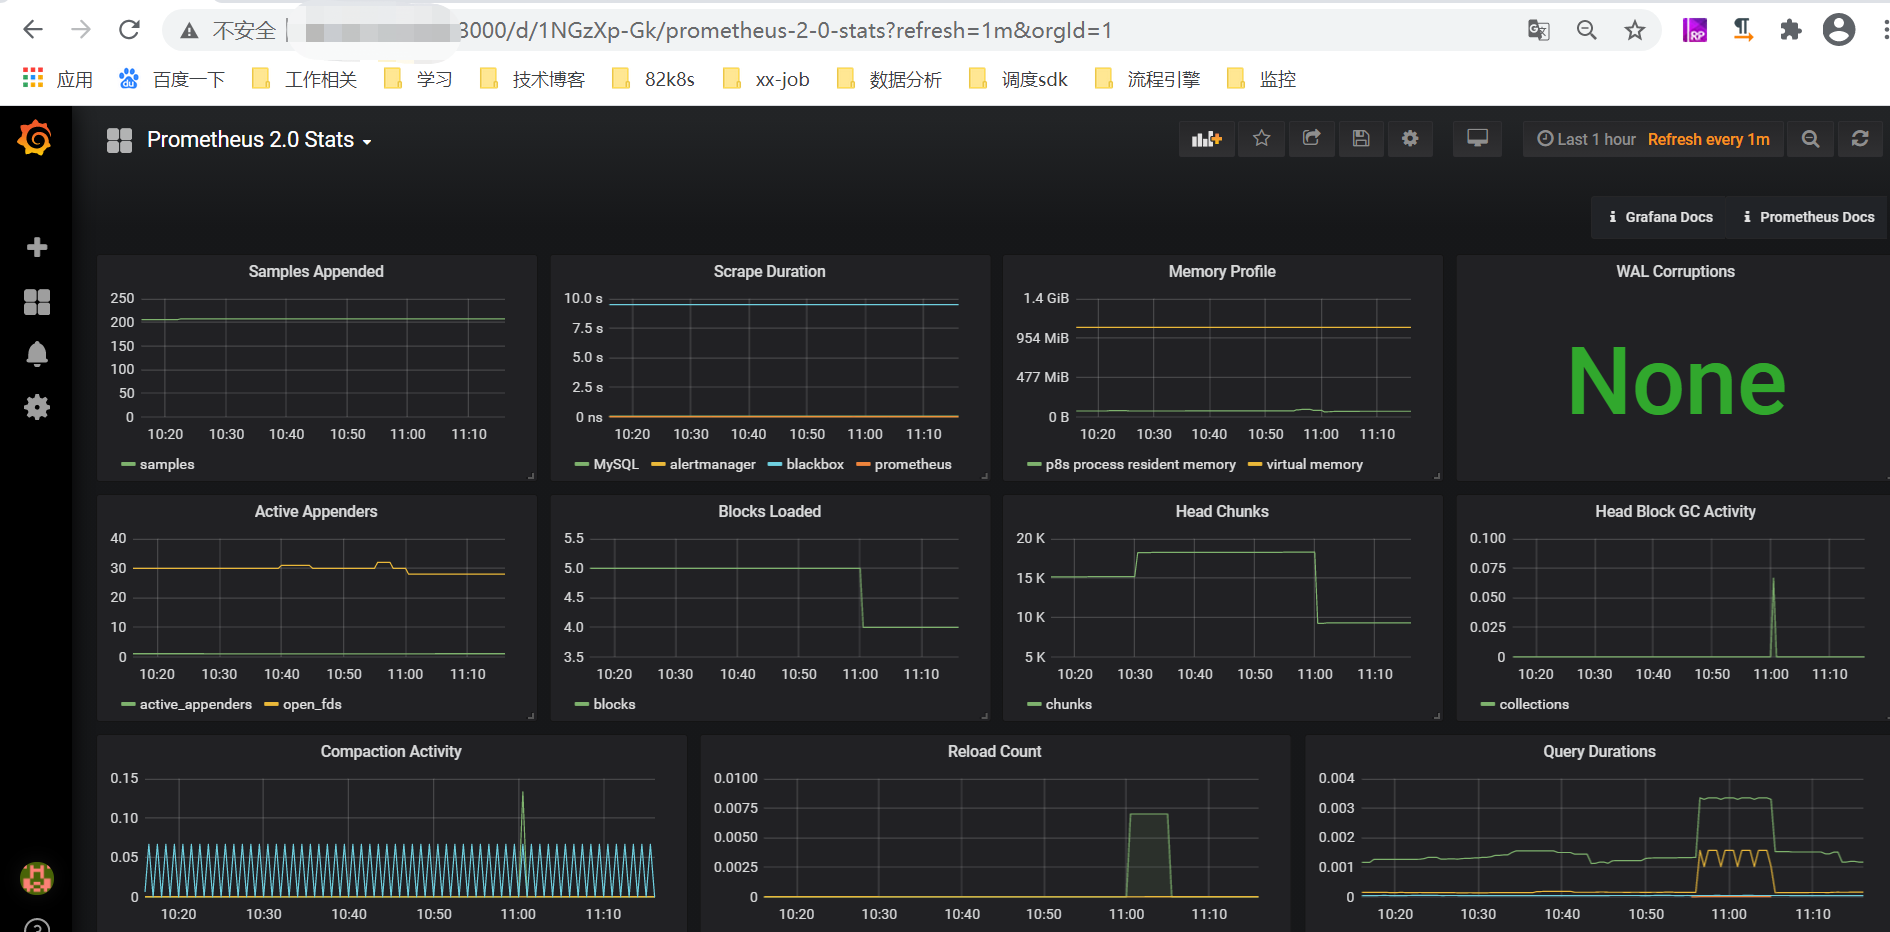Cycle view mode monitor icon
This screenshot has height=932, width=1890.
(x=1477, y=139)
